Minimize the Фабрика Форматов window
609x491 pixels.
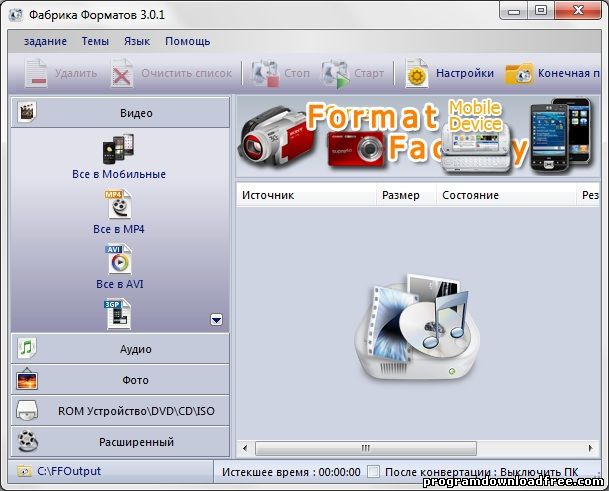[x=514, y=10]
